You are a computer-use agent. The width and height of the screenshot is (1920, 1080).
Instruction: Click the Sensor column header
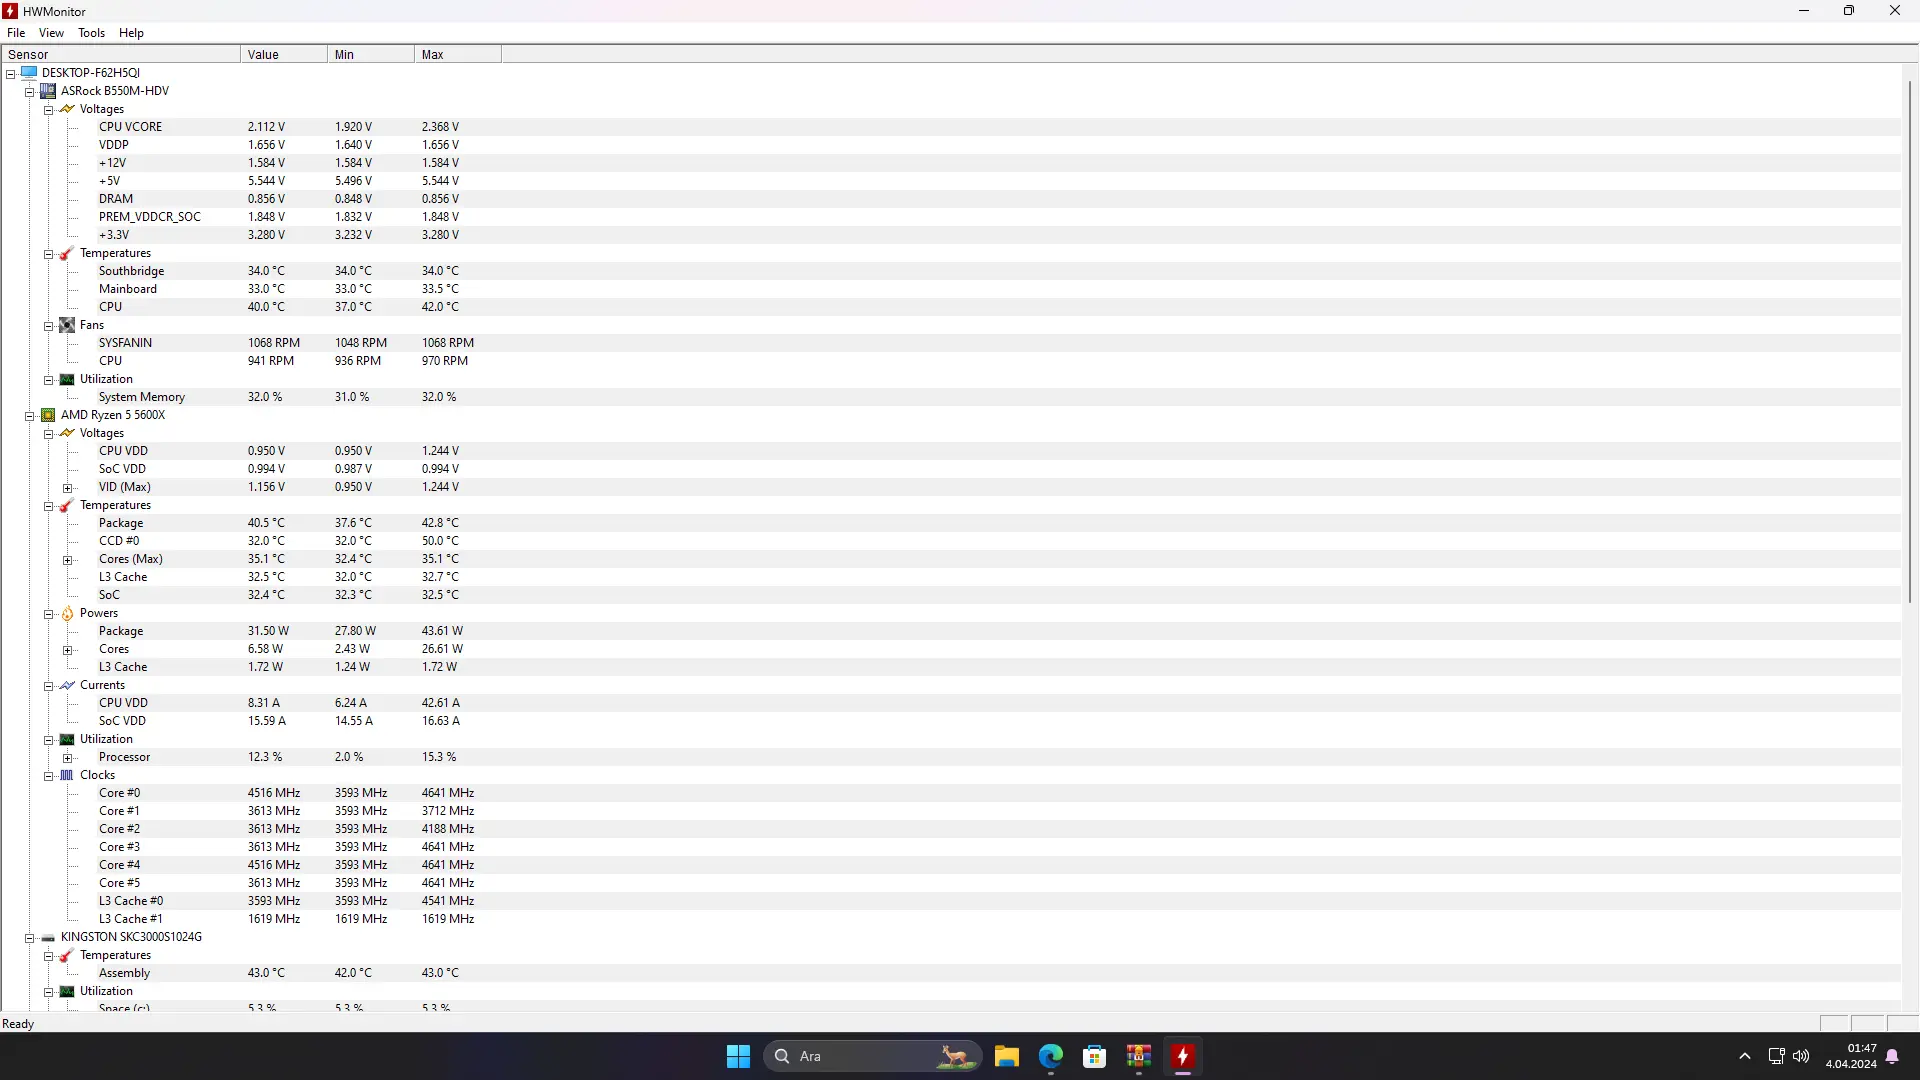[121, 55]
